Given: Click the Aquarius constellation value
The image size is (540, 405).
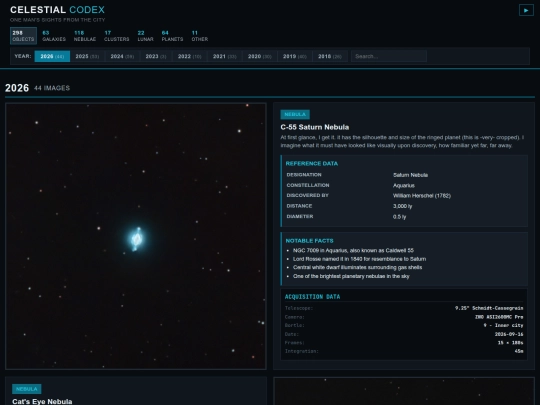Looking at the screenshot, I should tap(404, 185).
